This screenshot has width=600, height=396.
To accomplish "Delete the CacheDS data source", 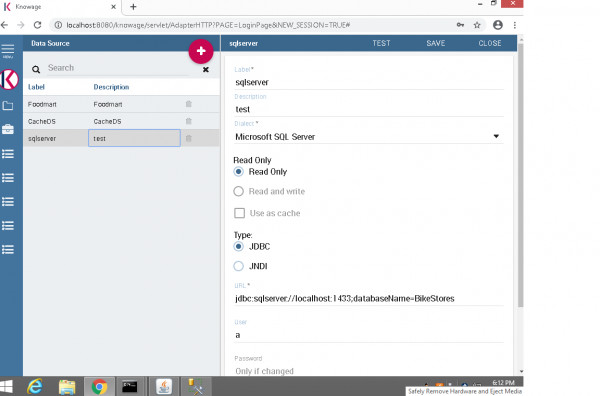I will point(189,121).
